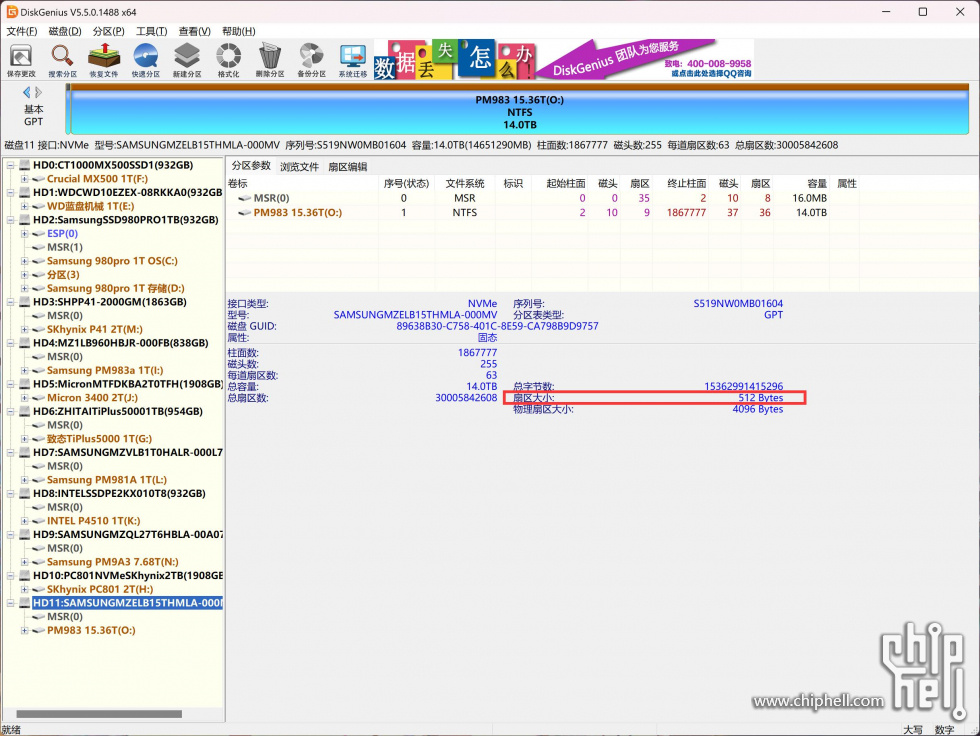Select HD7:SAMSUNGMZVLB1T0HALR disk
The height and width of the screenshot is (736, 980).
pos(128,452)
